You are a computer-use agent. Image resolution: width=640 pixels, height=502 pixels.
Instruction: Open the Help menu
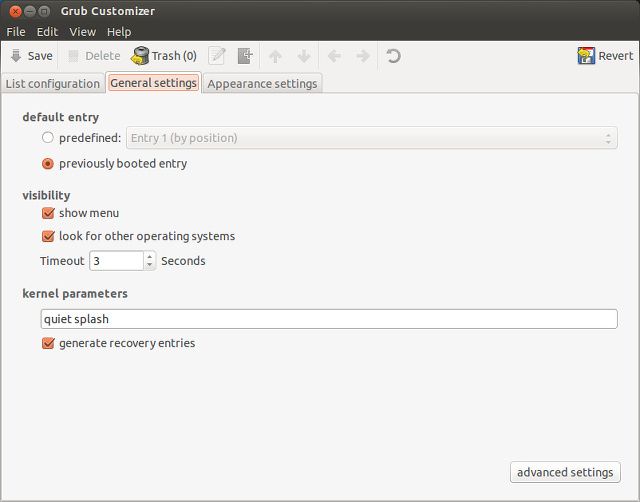(x=119, y=32)
